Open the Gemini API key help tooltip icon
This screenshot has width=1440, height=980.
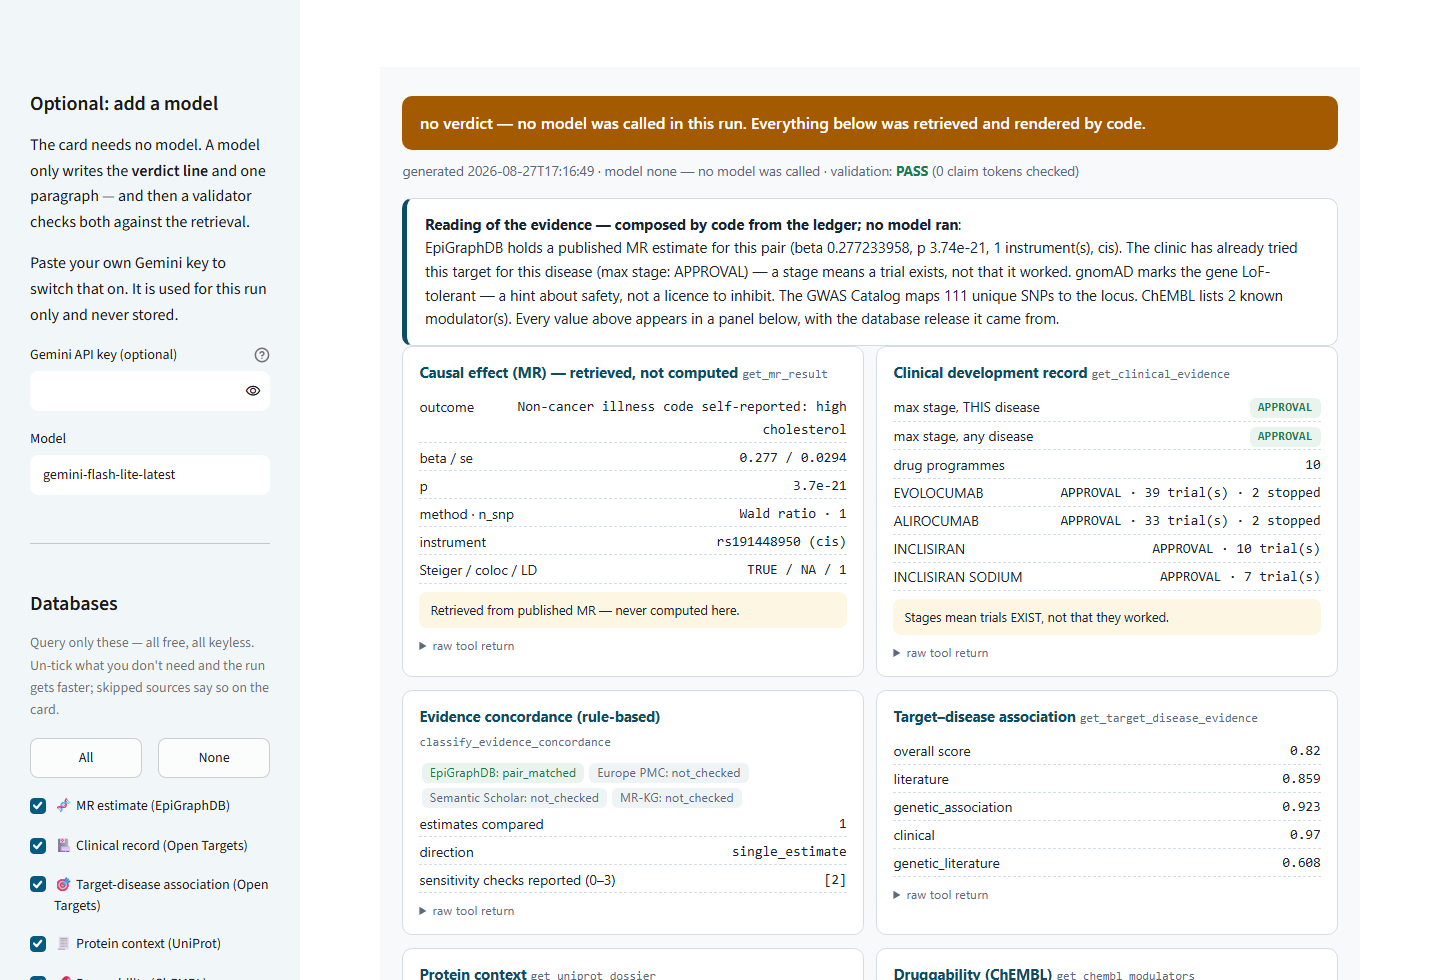pos(262,355)
